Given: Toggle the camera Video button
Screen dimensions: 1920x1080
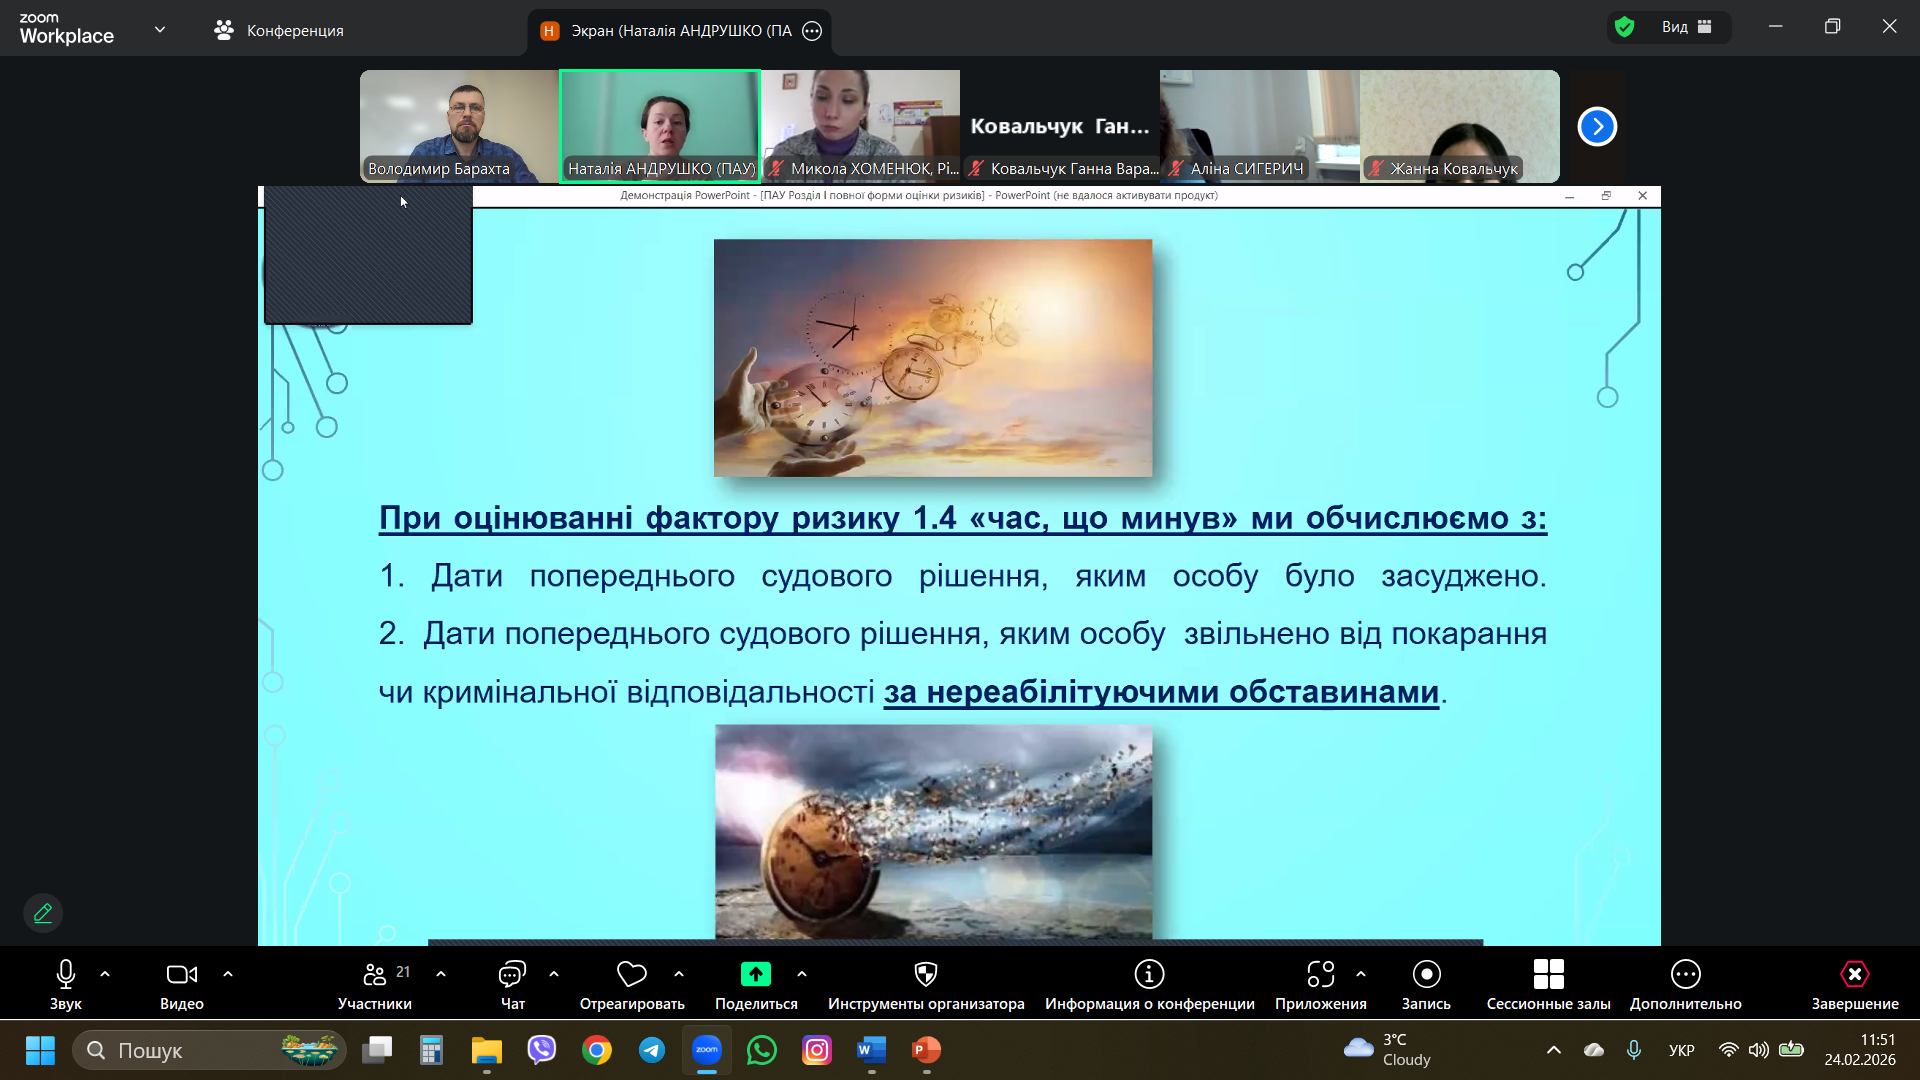Looking at the screenshot, I should (181, 974).
